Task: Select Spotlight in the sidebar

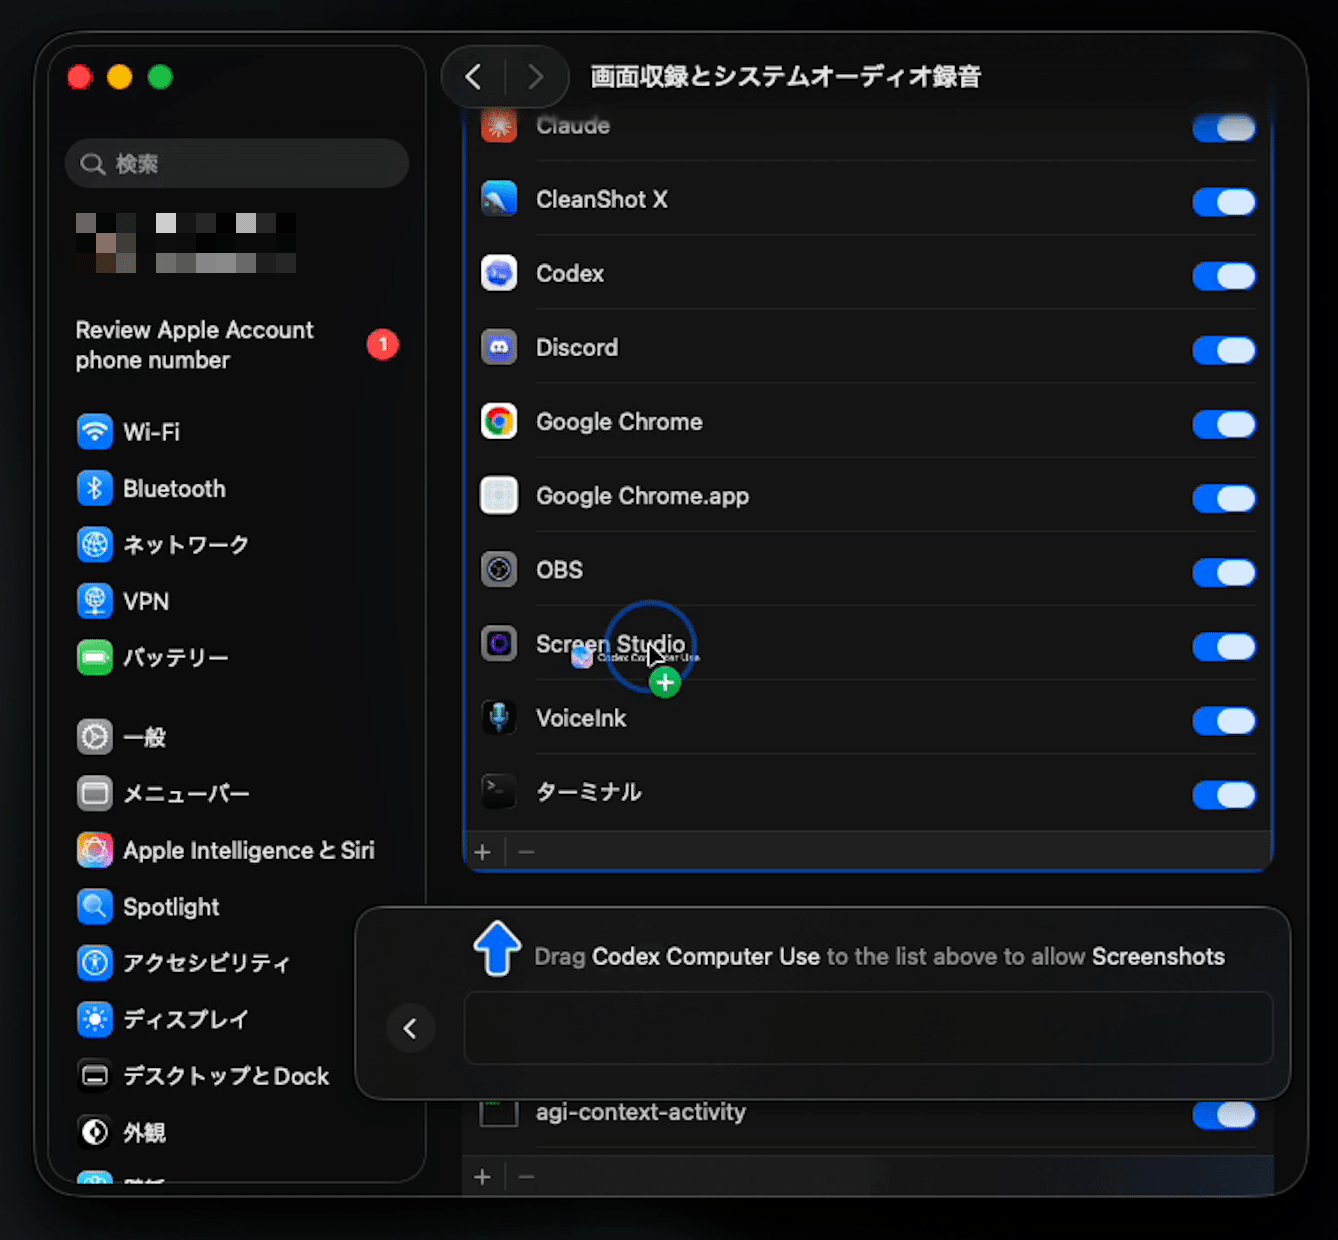Action: click(170, 907)
